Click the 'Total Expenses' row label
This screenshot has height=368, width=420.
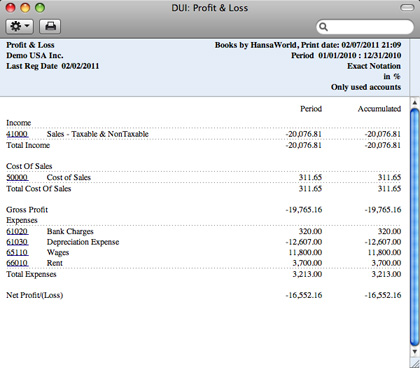pyautogui.click(x=31, y=274)
